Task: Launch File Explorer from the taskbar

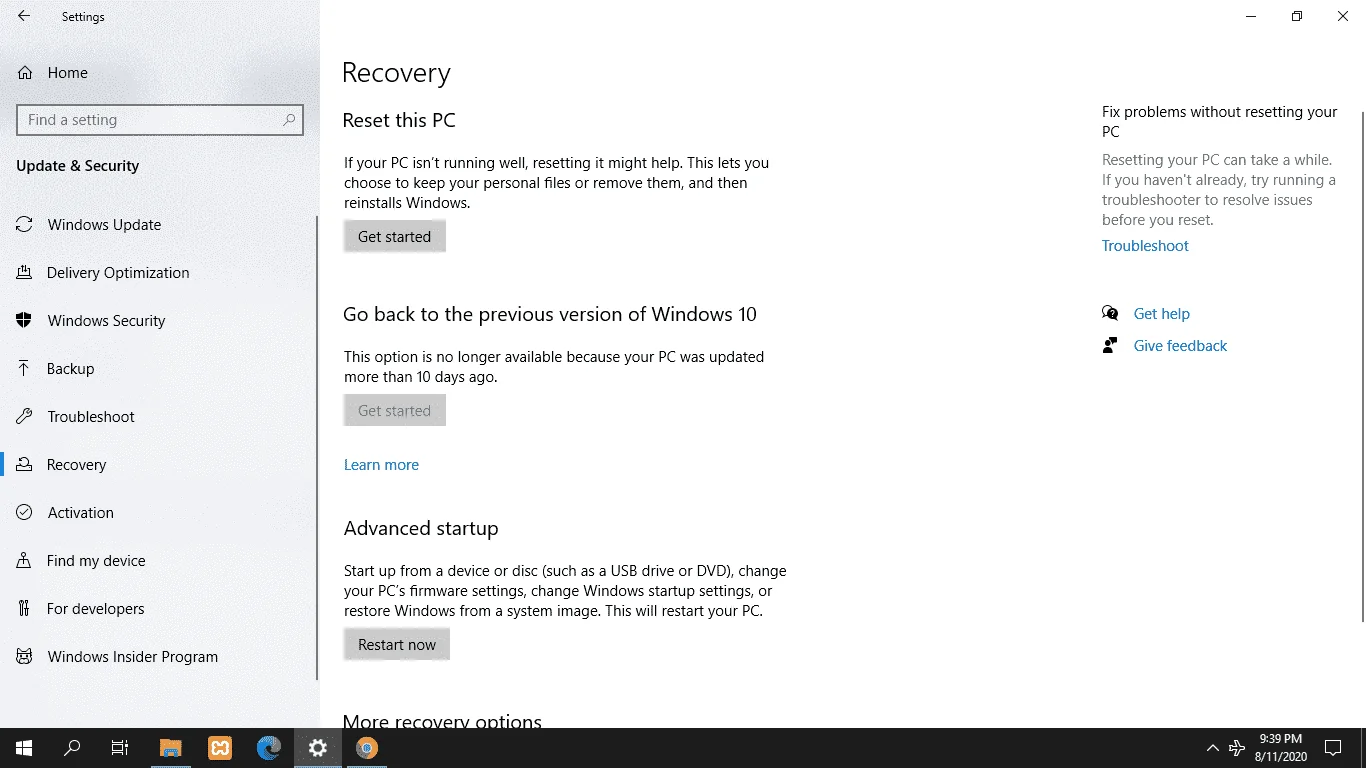Action: coord(171,748)
